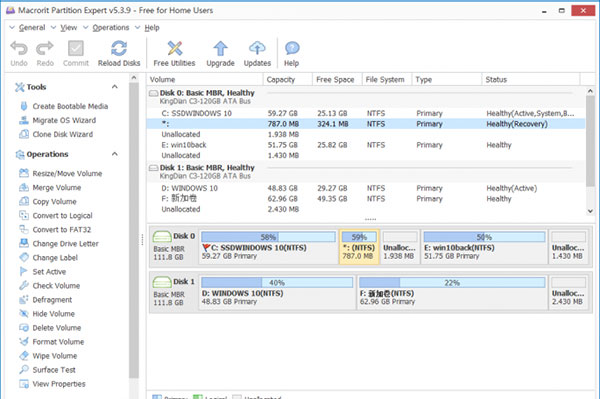Sort by Status column header
Screen dimensions: 600x399
pos(531,80)
